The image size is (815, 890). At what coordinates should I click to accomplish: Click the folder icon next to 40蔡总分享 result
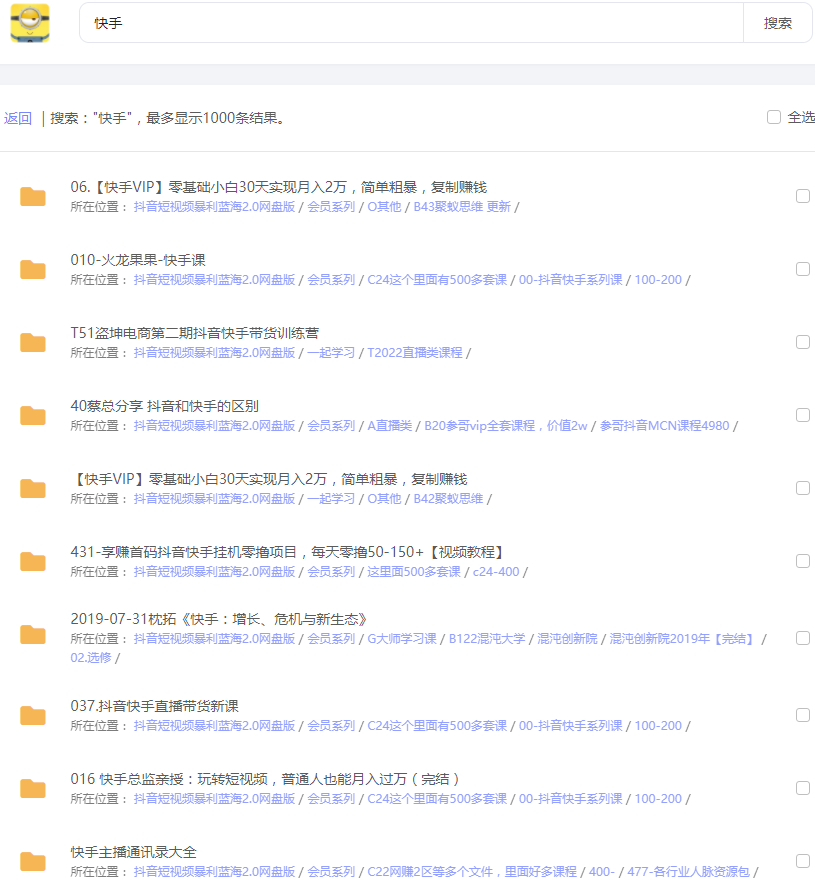pos(33,414)
